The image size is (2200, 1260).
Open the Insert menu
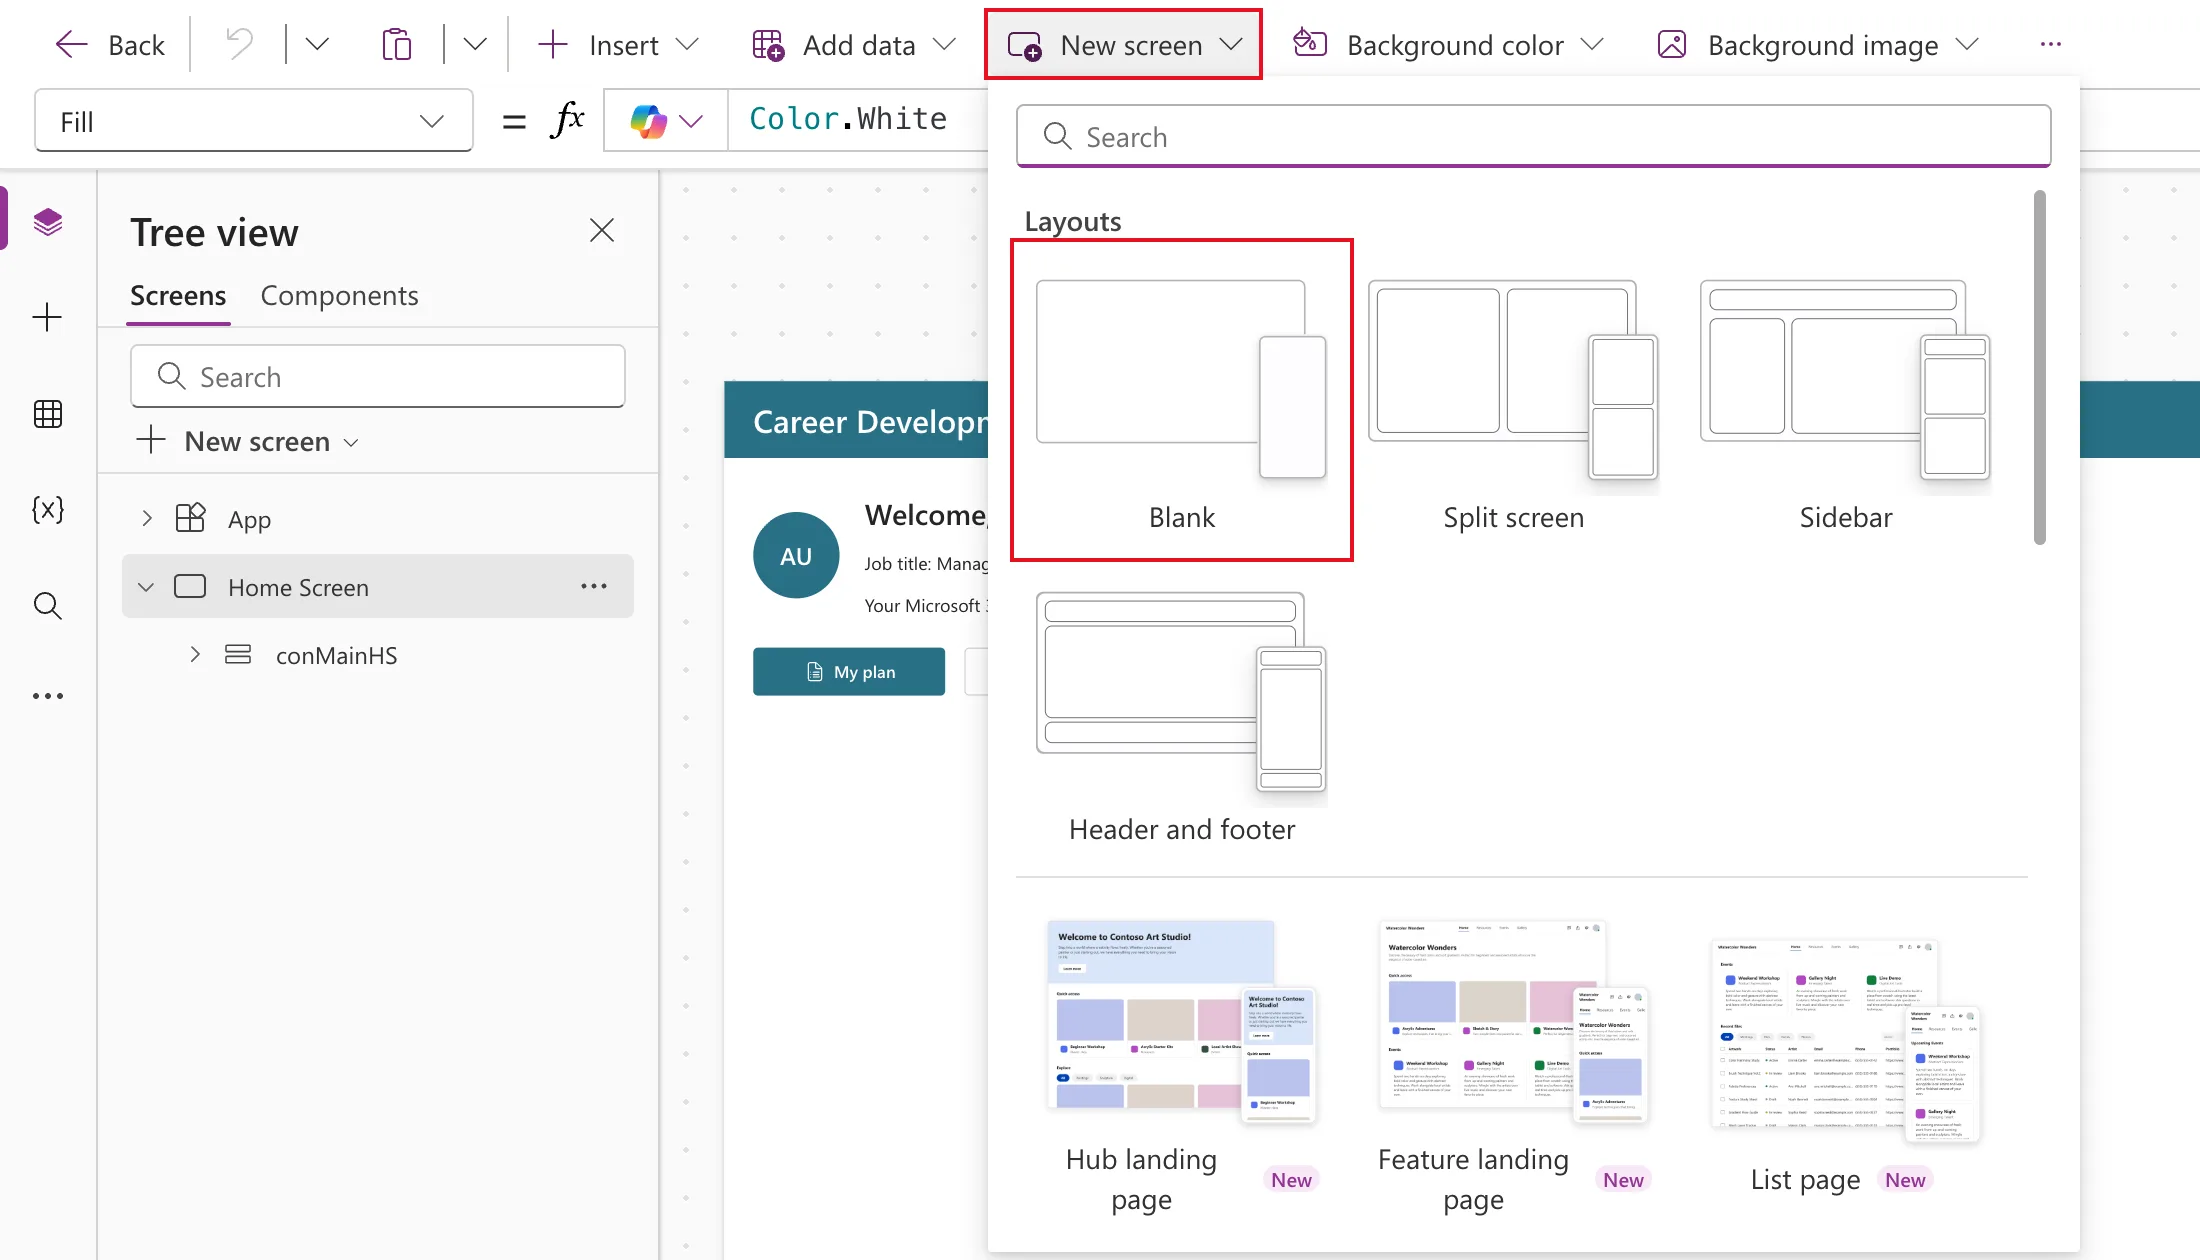(618, 45)
